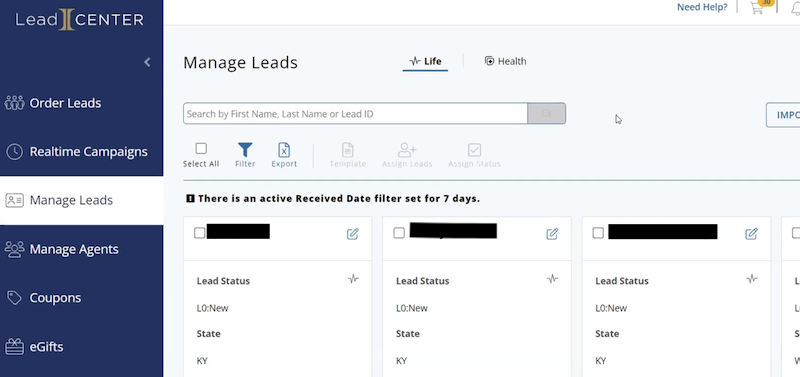The width and height of the screenshot is (800, 377).
Task: Click the Template document icon
Action: [x=347, y=150]
